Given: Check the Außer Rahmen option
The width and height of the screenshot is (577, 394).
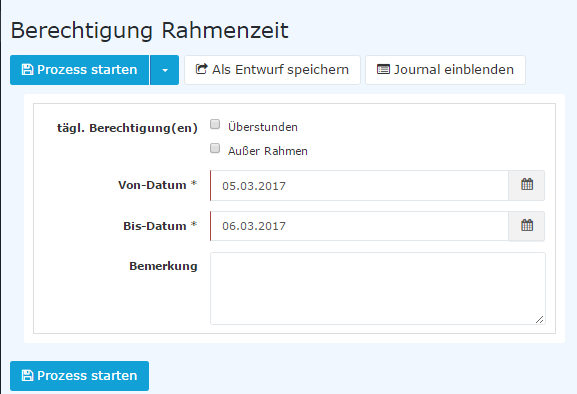Looking at the screenshot, I should click(x=215, y=148).
